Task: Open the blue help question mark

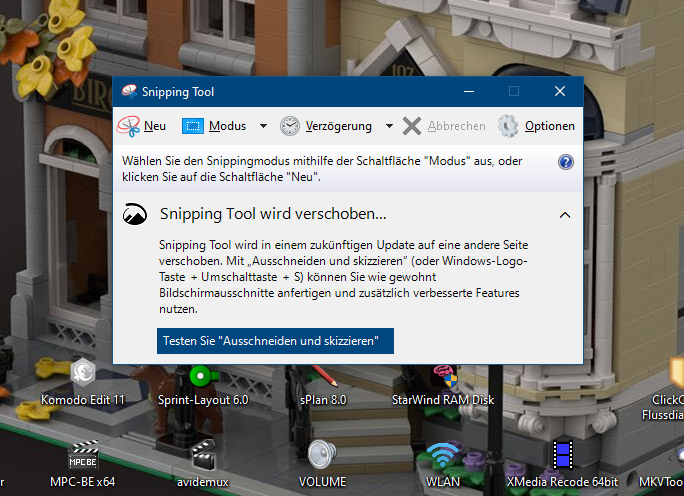Action: (x=566, y=162)
